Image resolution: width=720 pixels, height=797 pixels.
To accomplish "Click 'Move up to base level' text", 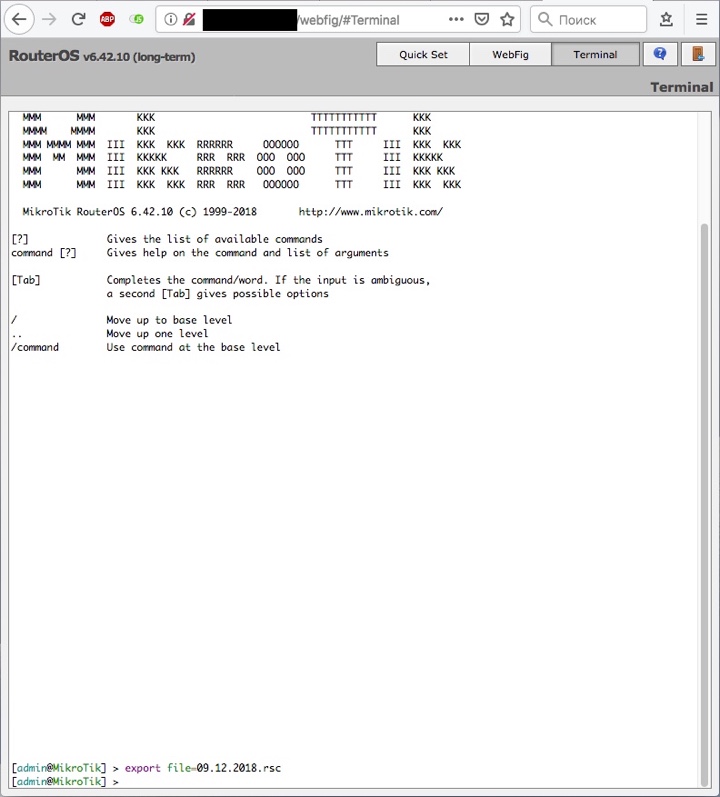I will point(169,320).
